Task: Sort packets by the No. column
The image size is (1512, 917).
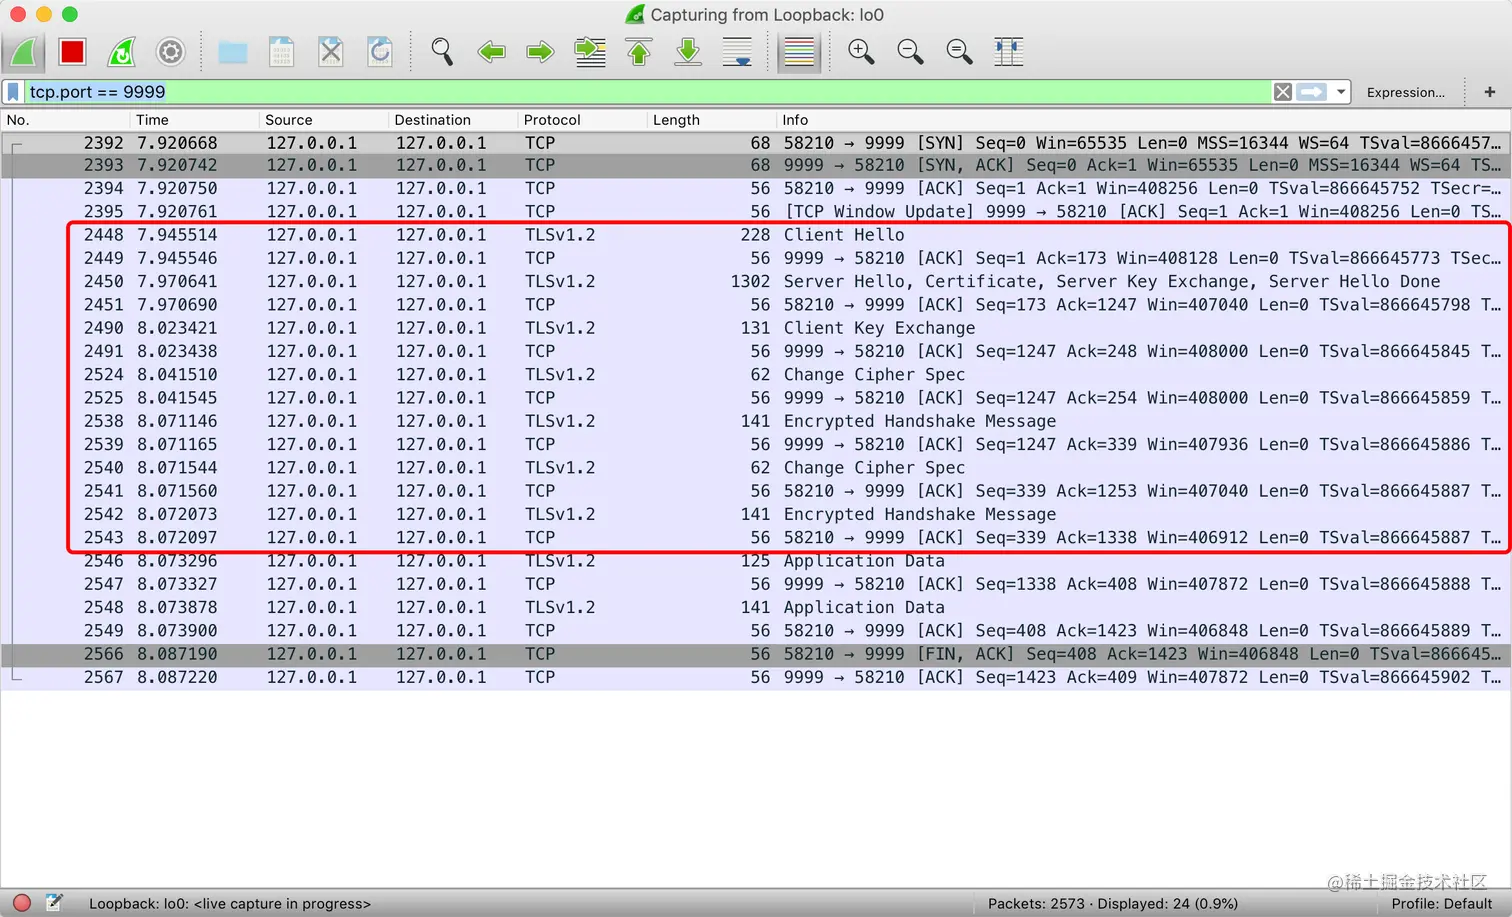Action: [65, 120]
